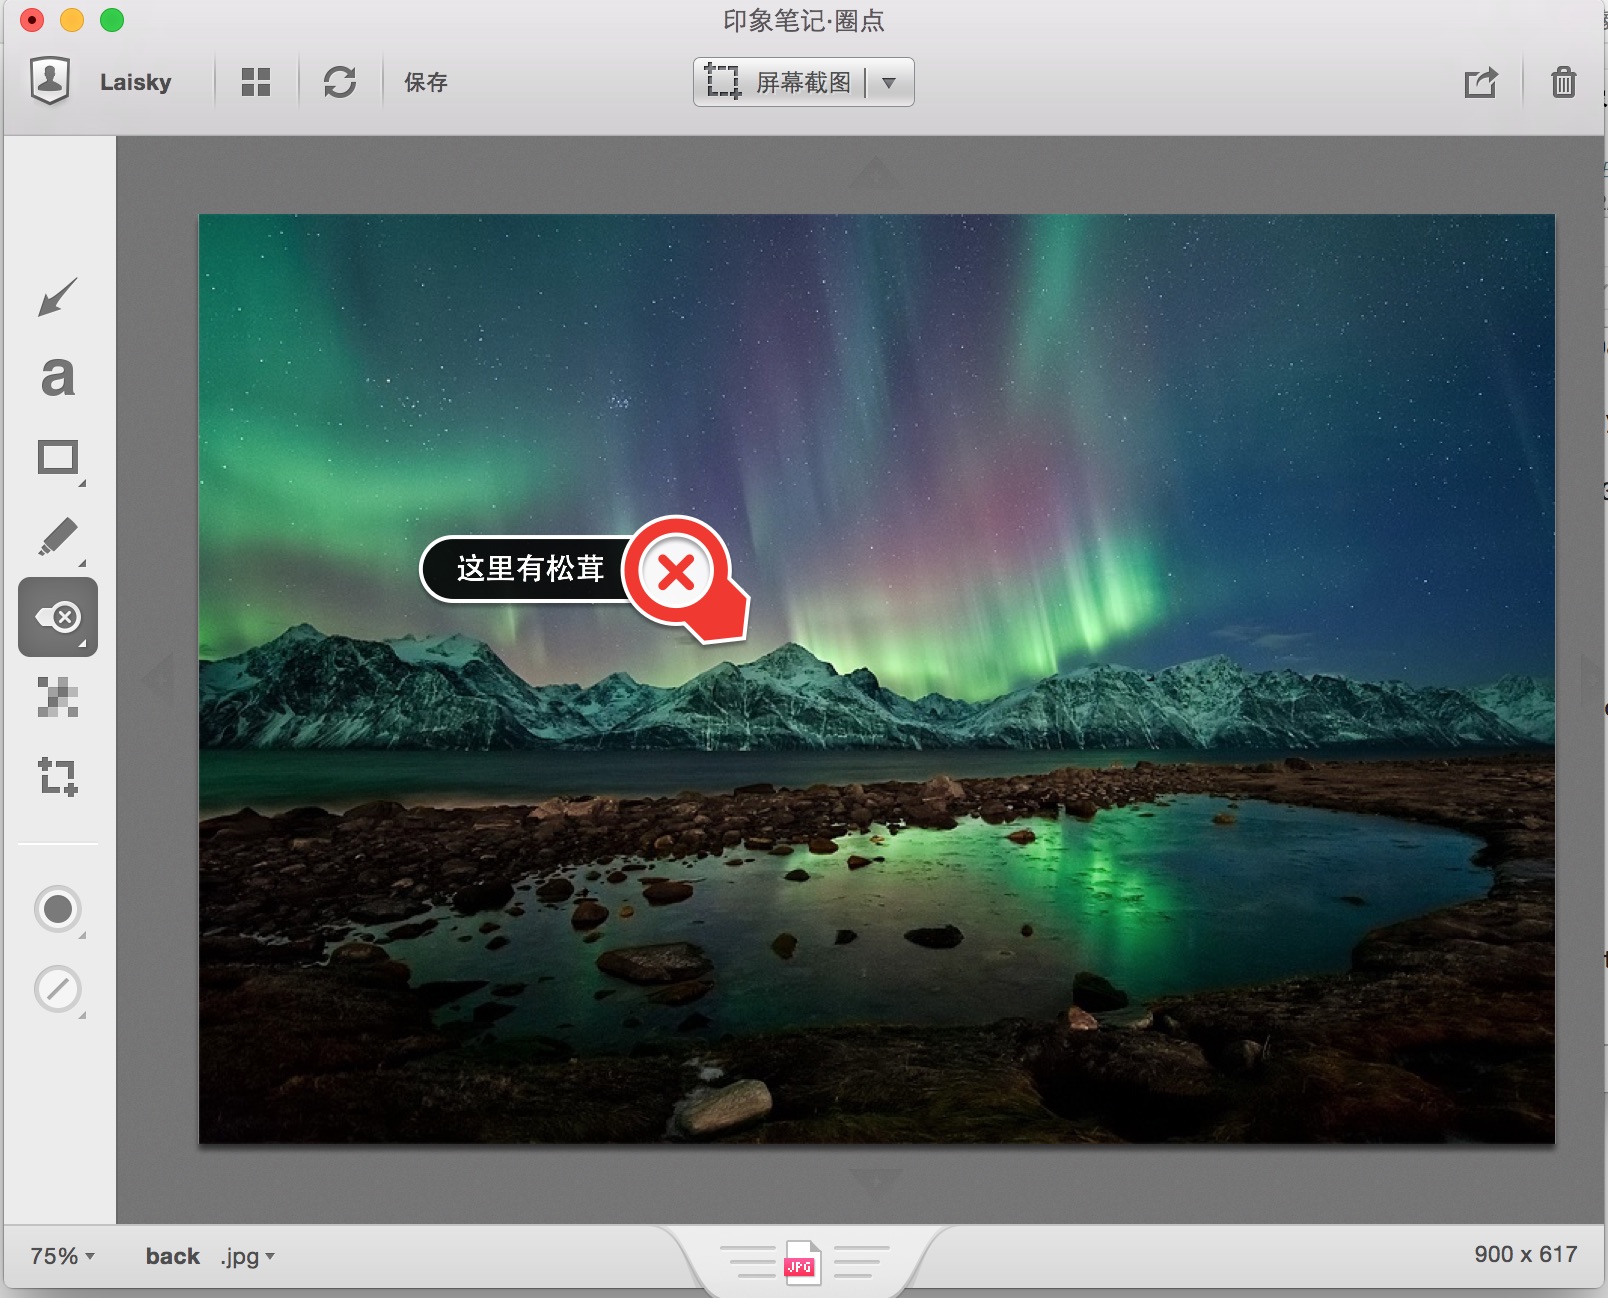Open the 75% zoom dropdown

62,1256
